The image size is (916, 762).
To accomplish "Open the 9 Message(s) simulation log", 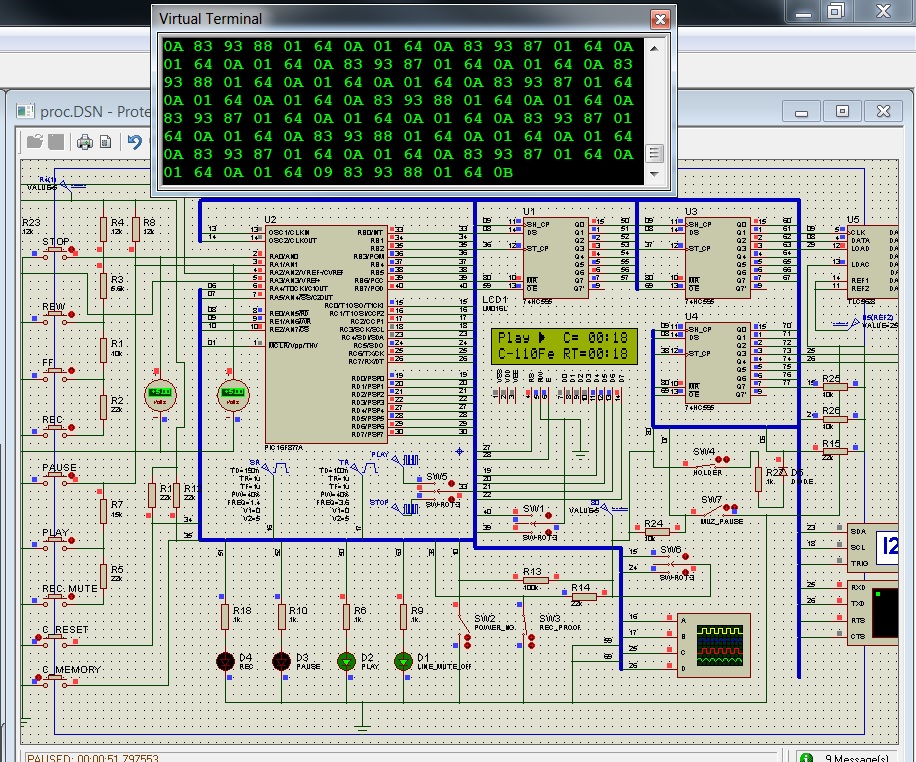I will pos(856,757).
